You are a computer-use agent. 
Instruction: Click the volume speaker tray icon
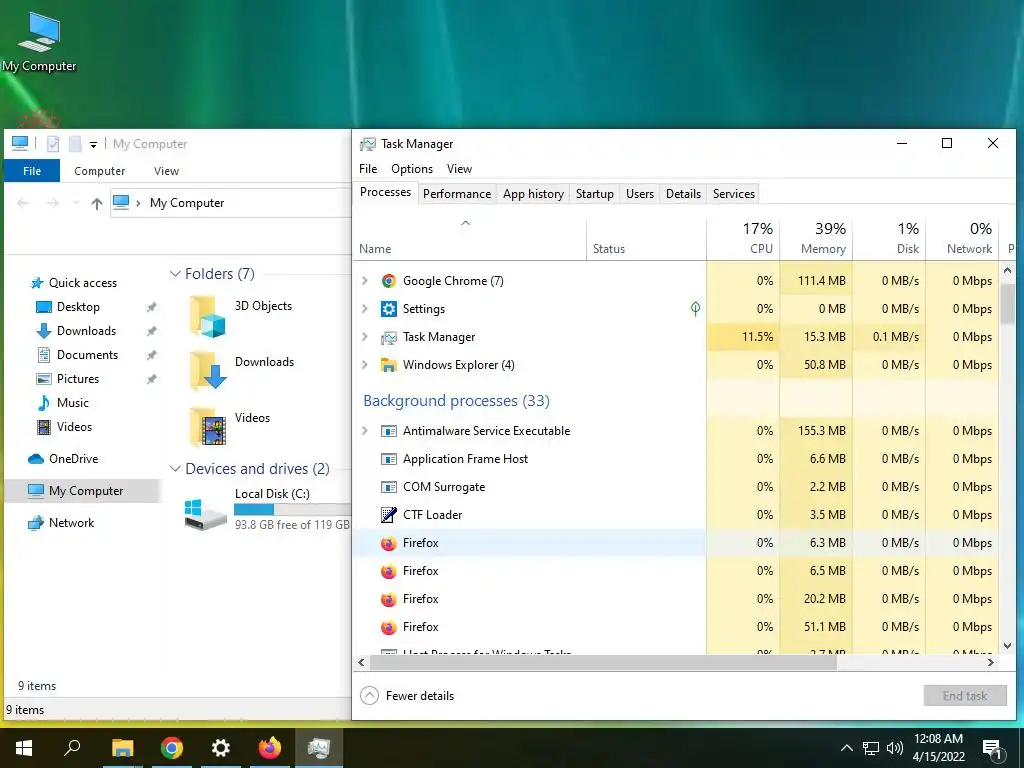895,748
